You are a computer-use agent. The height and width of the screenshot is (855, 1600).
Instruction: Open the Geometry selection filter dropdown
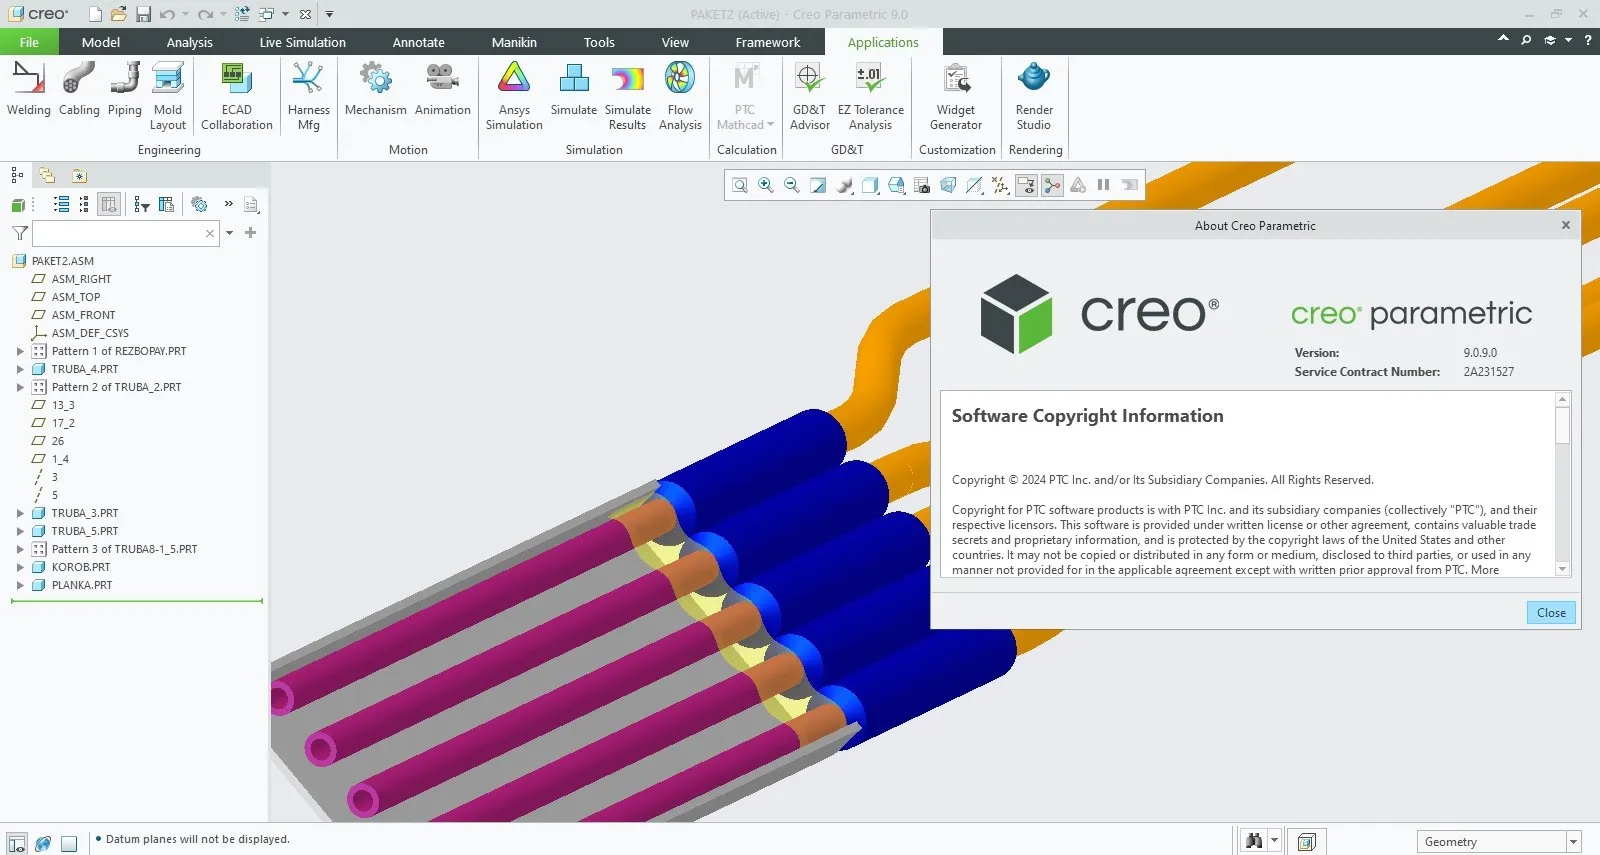point(1573,842)
